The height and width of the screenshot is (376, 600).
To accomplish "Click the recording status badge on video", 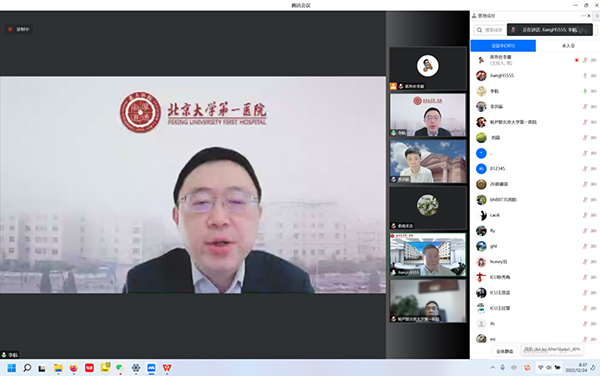I will [19, 29].
